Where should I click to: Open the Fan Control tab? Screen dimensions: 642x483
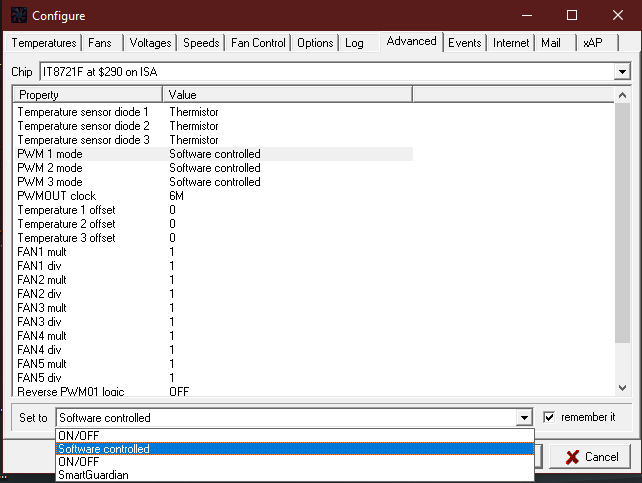258,43
